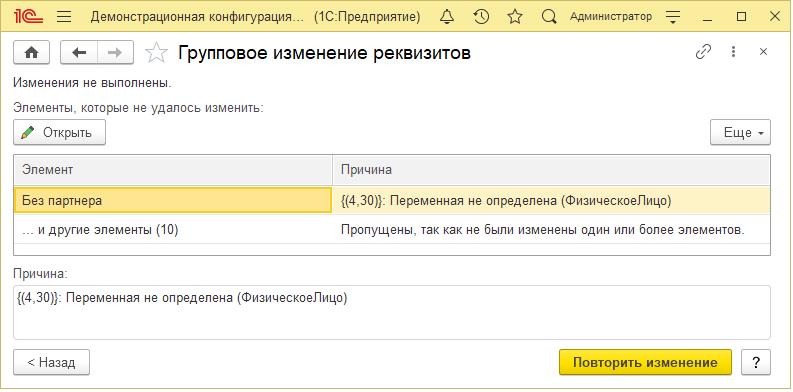
Task: Go to home page
Action: coord(31,52)
